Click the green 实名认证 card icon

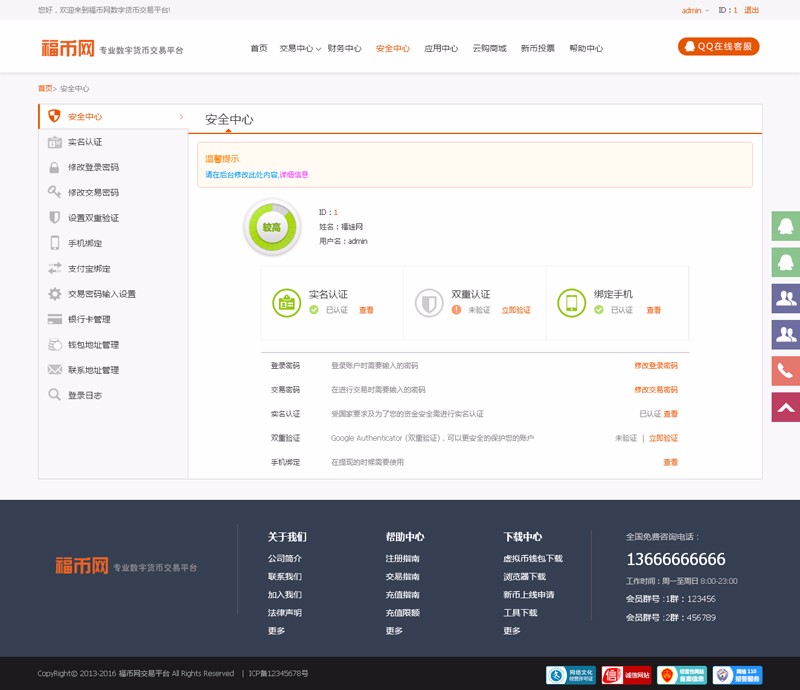[287, 303]
